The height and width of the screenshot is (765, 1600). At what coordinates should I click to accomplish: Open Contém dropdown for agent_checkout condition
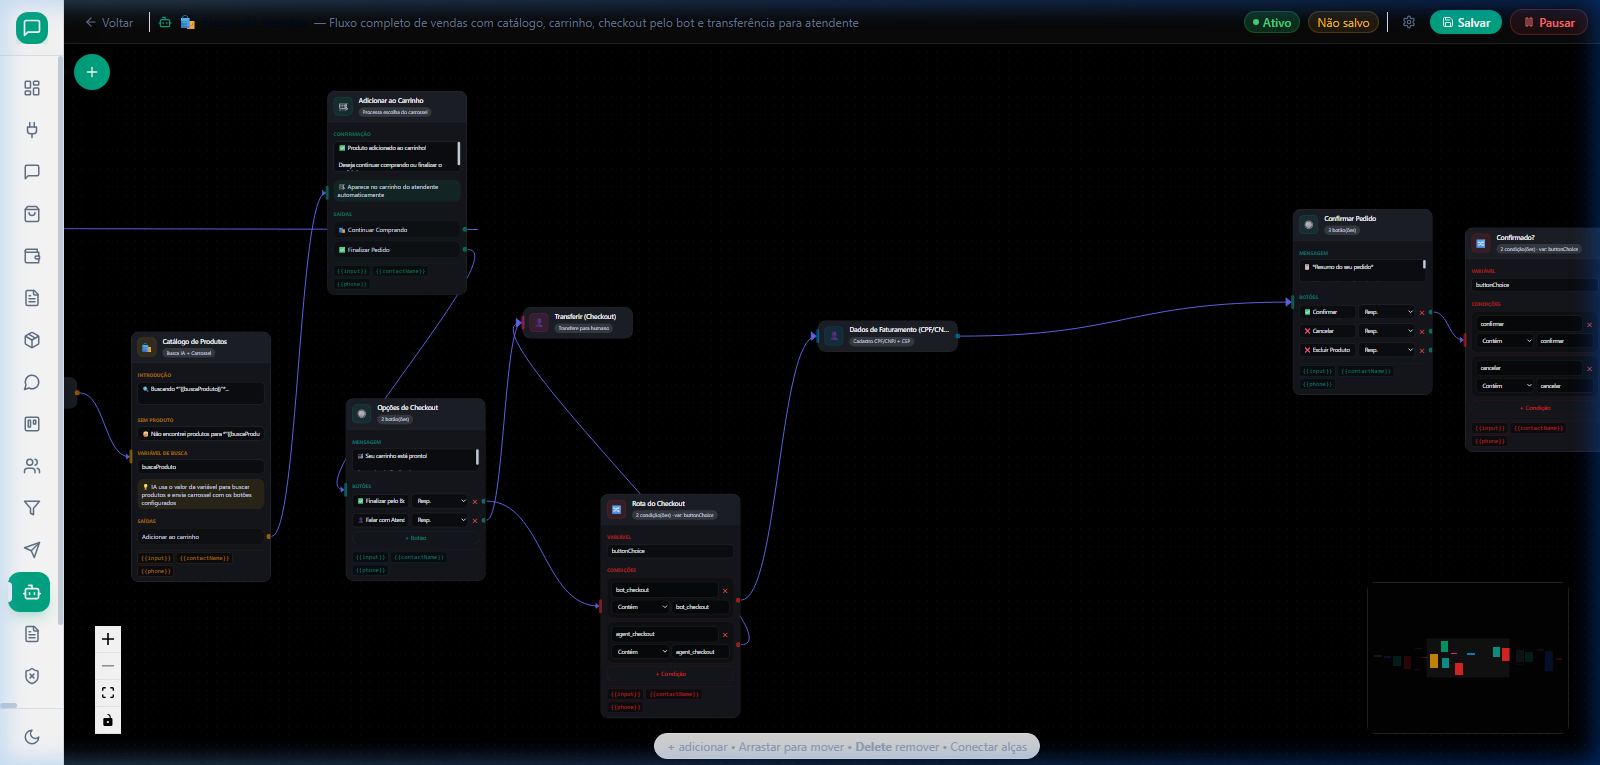[x=641, y=652]
